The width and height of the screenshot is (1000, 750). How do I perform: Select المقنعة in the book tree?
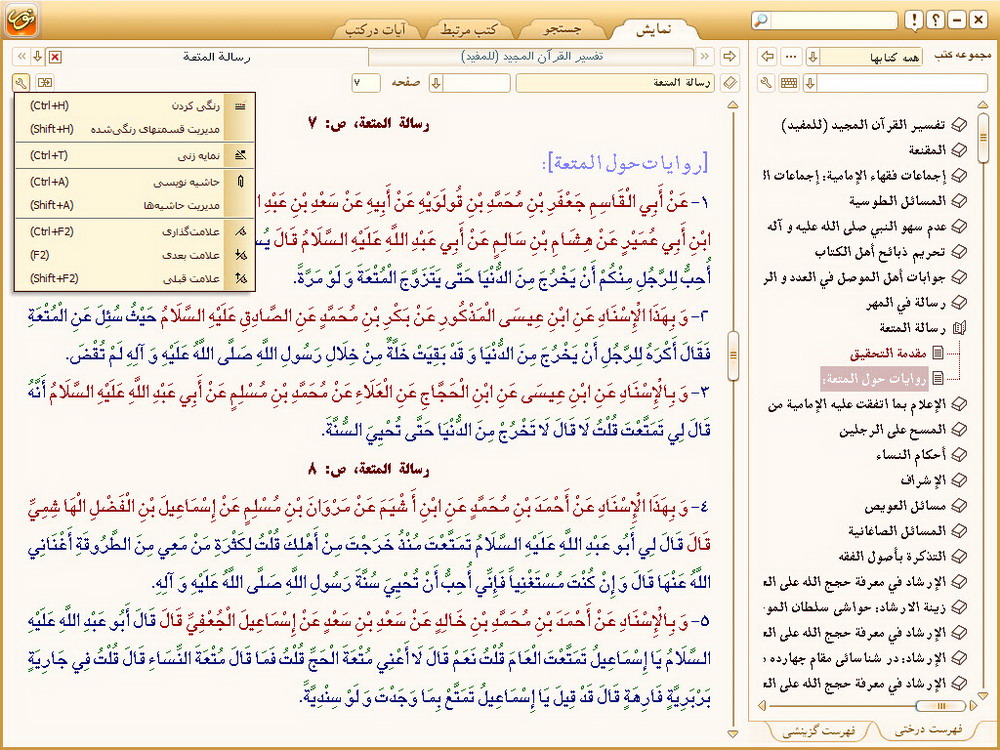point(927,151)
